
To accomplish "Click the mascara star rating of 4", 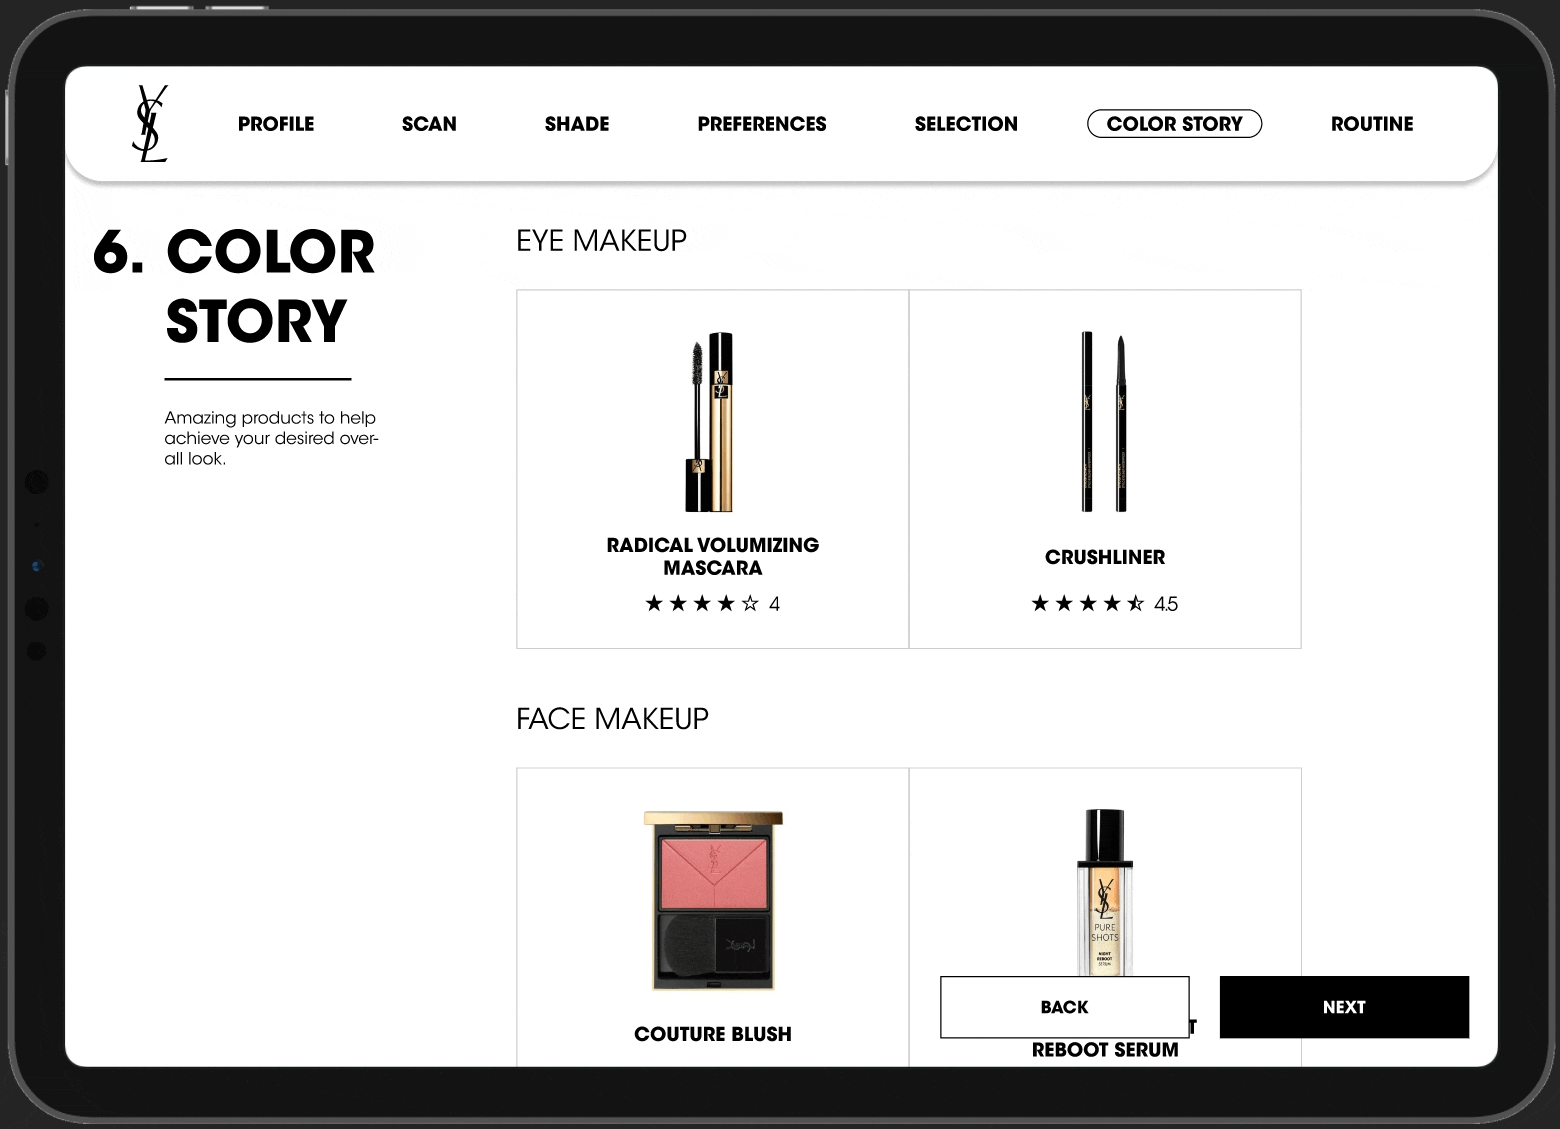I will (713, 603).
